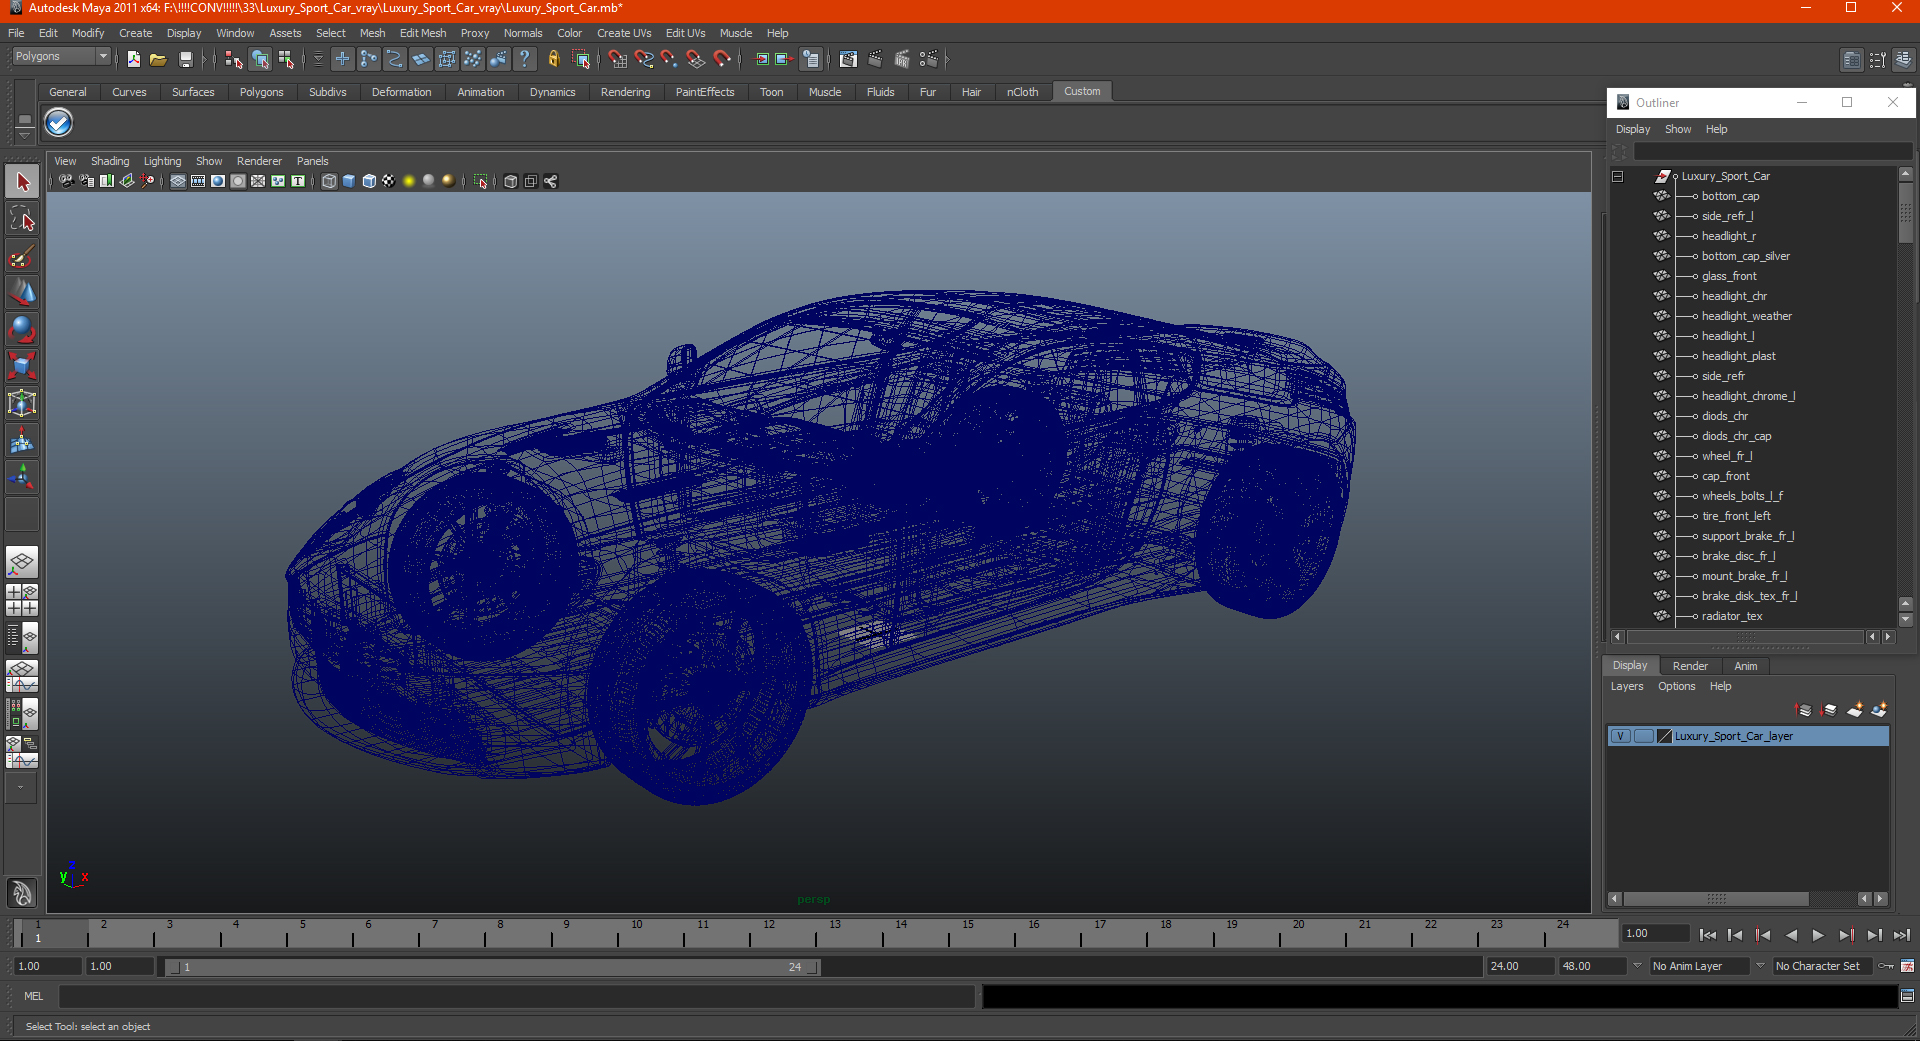Toggle Snap to points magnet icon
The image size is (1920, 1041).
(x=670, y=59)
